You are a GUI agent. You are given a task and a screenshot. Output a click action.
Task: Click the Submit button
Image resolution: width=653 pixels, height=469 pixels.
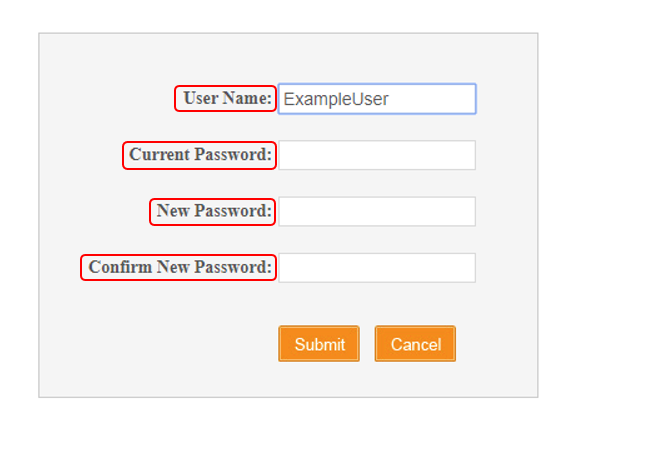(319, 344)
